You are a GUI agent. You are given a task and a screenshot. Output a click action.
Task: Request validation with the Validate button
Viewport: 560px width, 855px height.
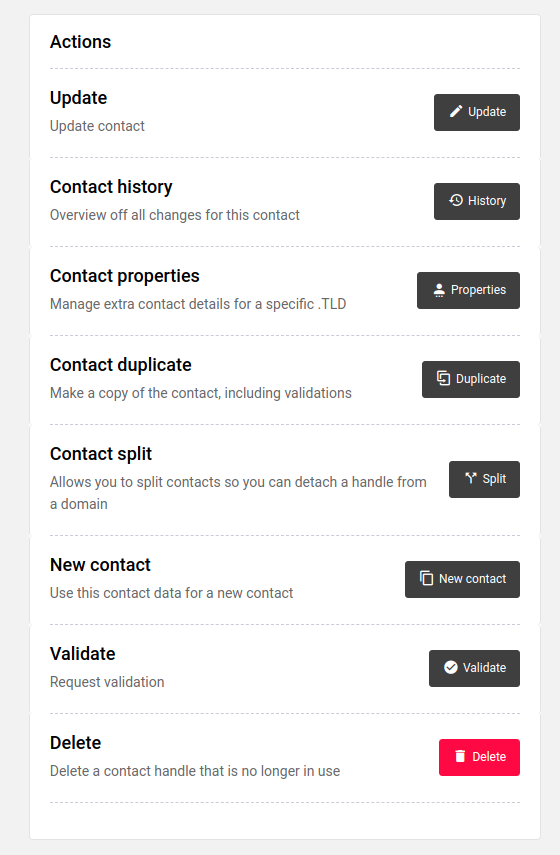click(x=474, y=668)
